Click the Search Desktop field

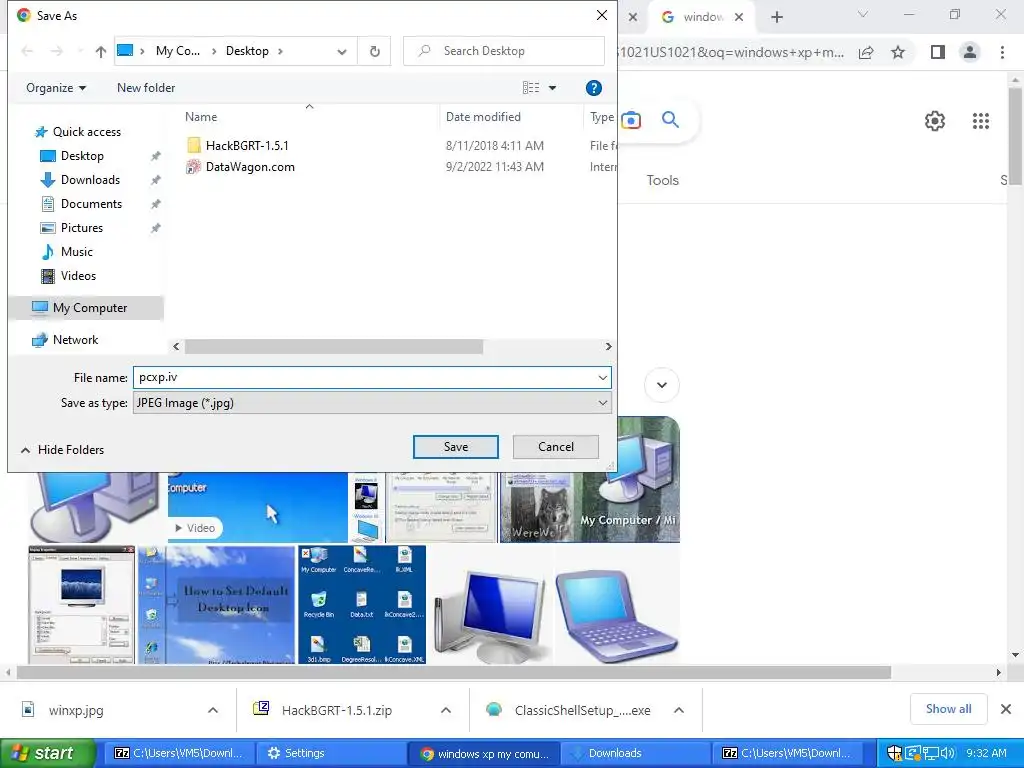[x=504, y=51]
